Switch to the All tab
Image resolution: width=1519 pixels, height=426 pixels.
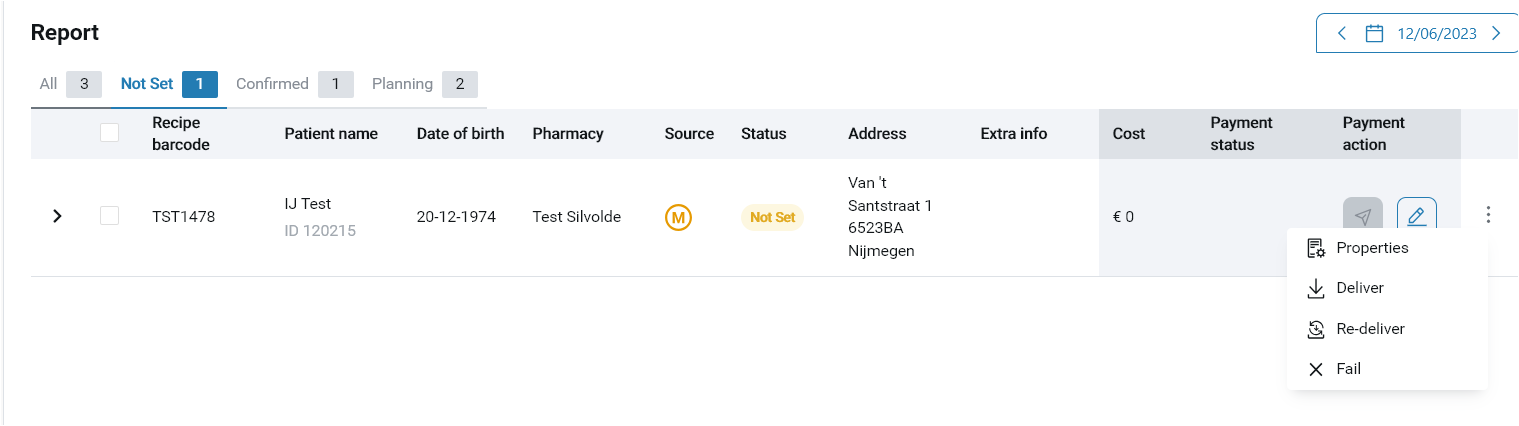coord(49,84)
